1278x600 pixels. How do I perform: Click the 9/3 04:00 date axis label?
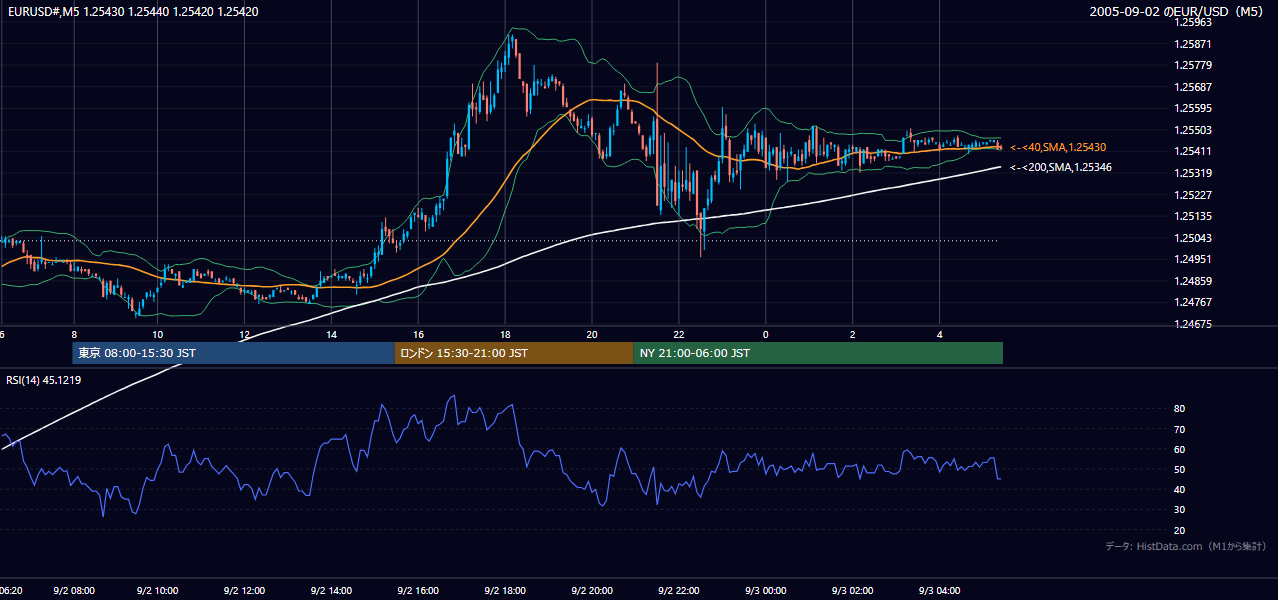tap(940, 591)
